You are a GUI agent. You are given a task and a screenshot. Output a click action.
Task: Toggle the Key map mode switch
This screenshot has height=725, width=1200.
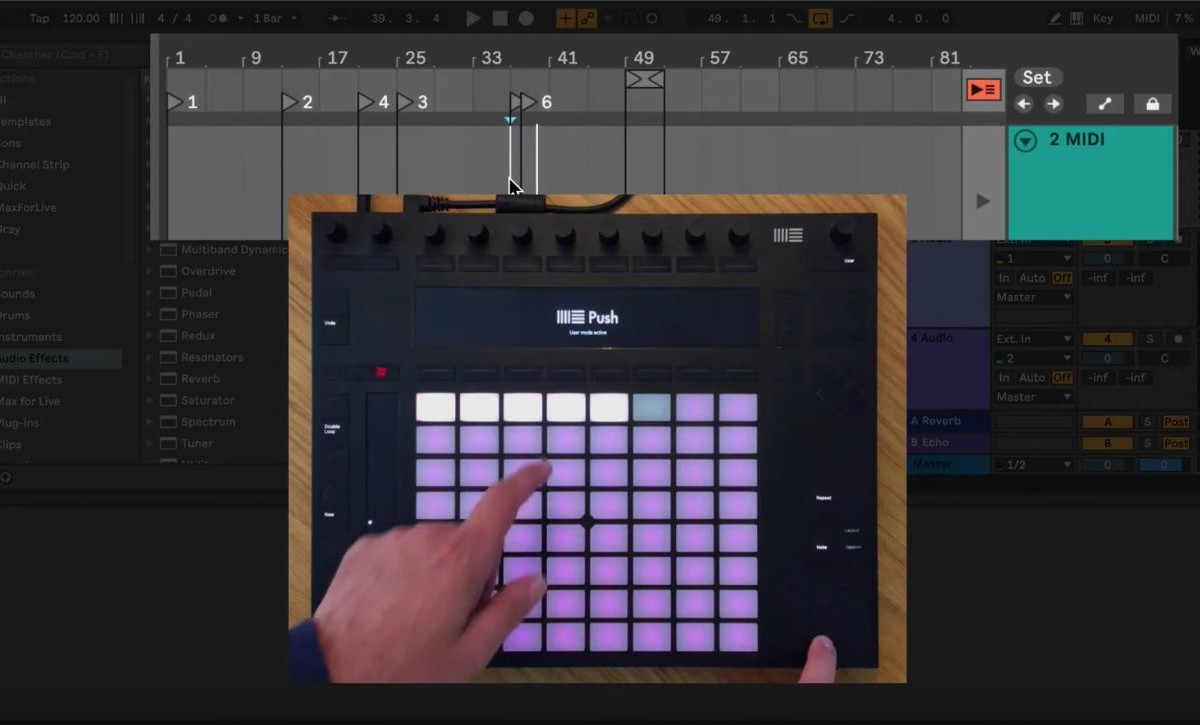tap(1102, 18)
